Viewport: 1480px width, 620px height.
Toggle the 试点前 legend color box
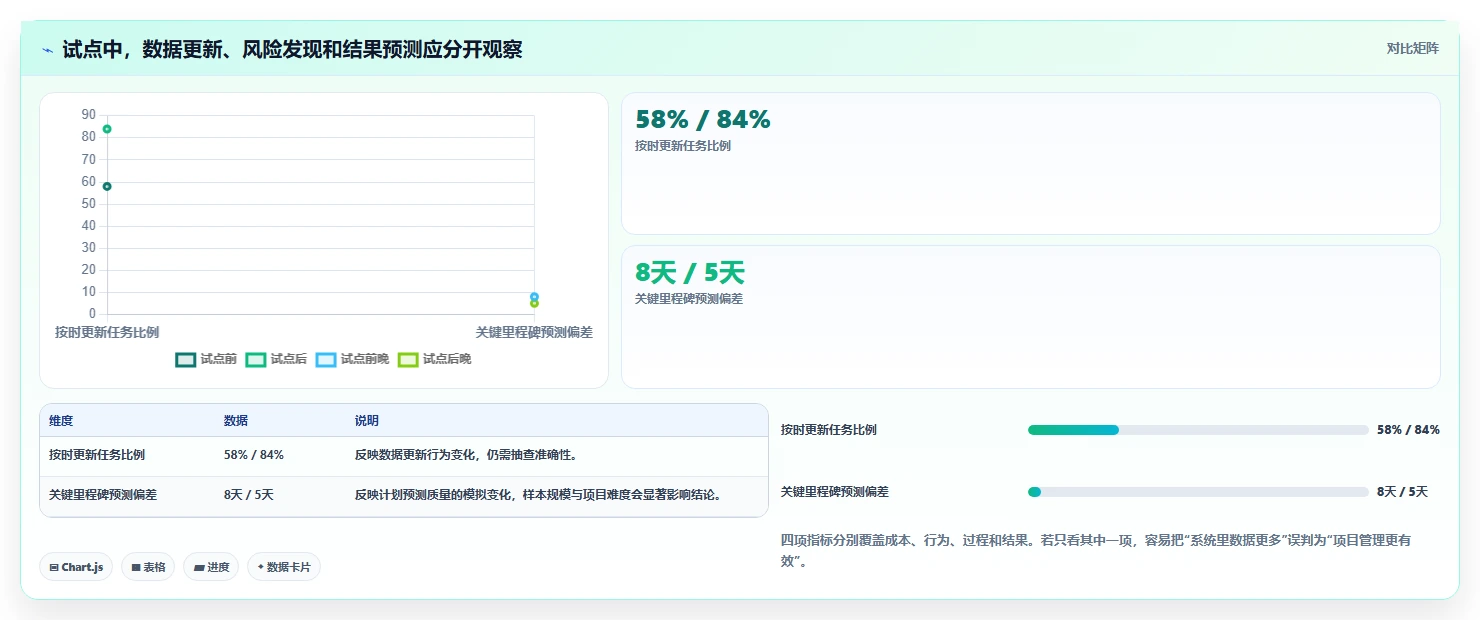(185, 360)
